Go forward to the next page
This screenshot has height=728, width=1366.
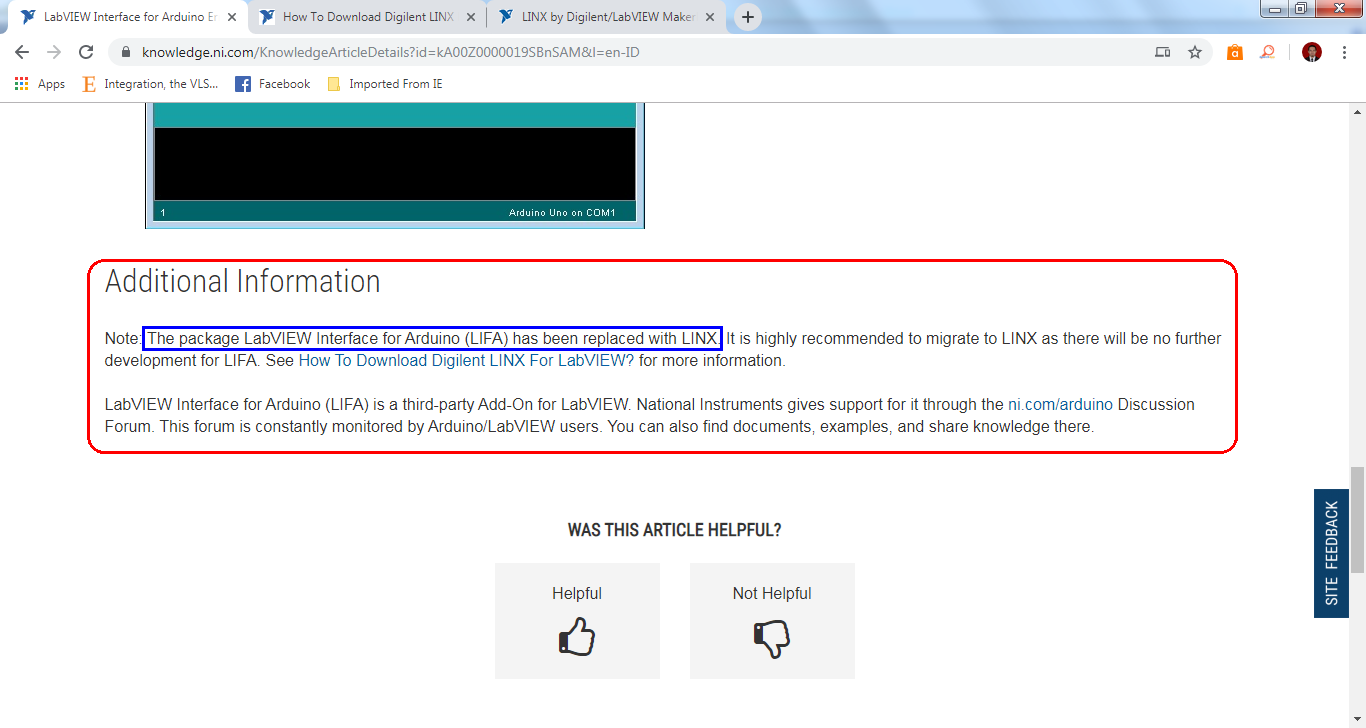54,52
